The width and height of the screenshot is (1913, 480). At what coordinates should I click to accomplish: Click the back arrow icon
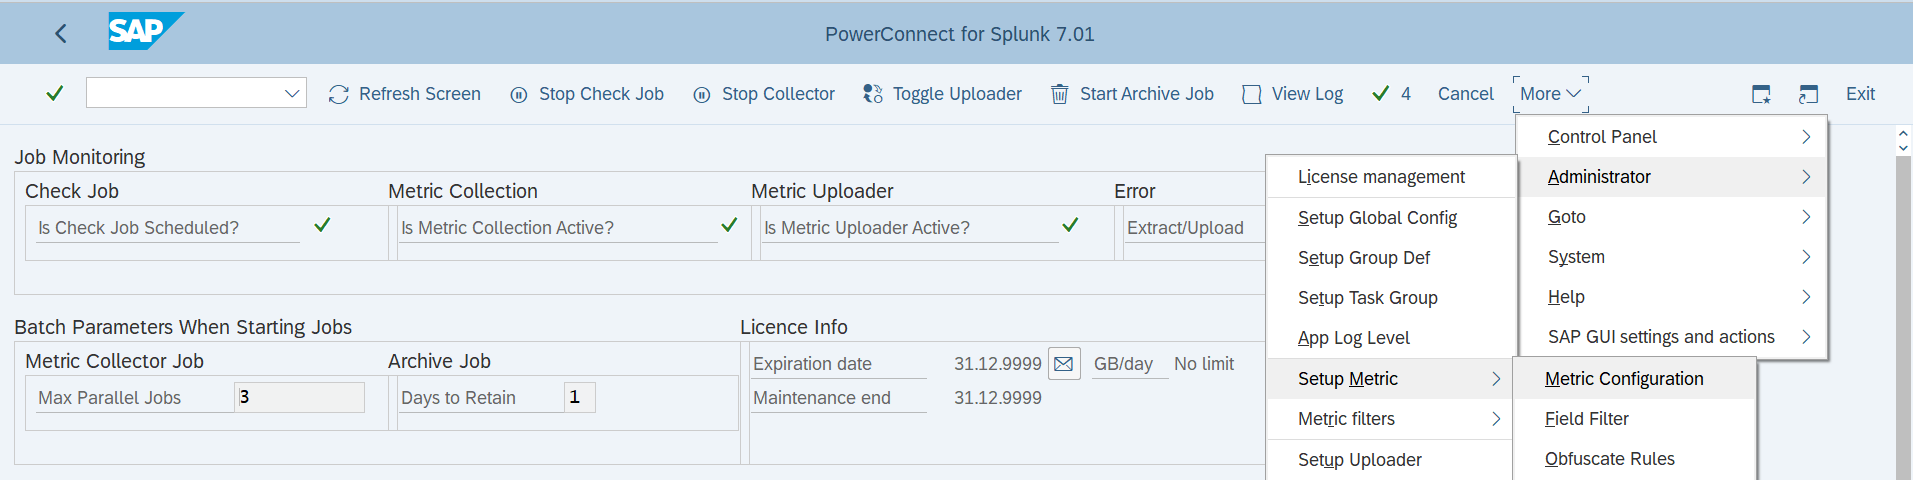coord(61,34)
